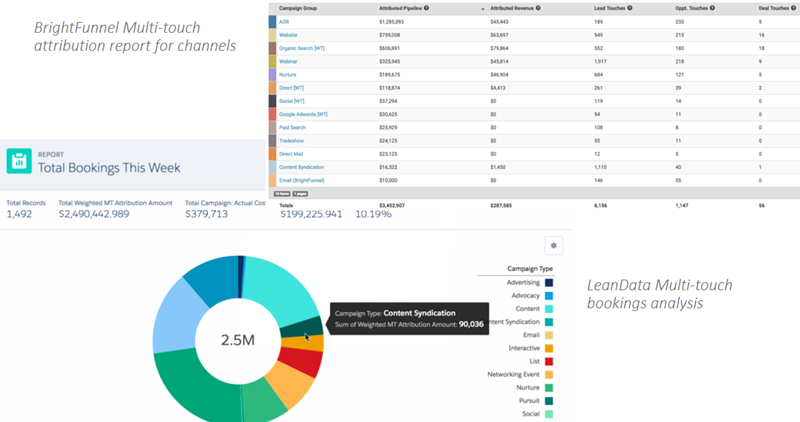
Task: Open the Social [WT] campaign group
Action: (291, 101)
